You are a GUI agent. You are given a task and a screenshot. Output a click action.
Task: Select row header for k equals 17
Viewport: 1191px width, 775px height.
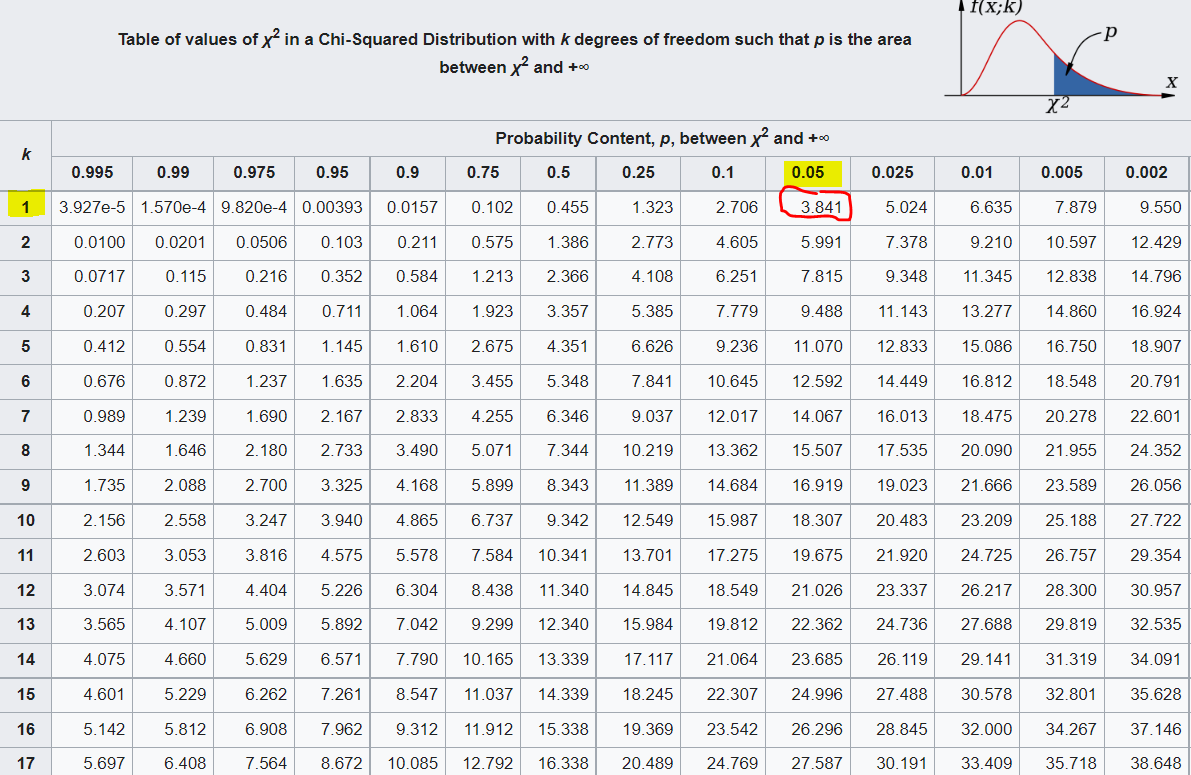click(26, 762)
